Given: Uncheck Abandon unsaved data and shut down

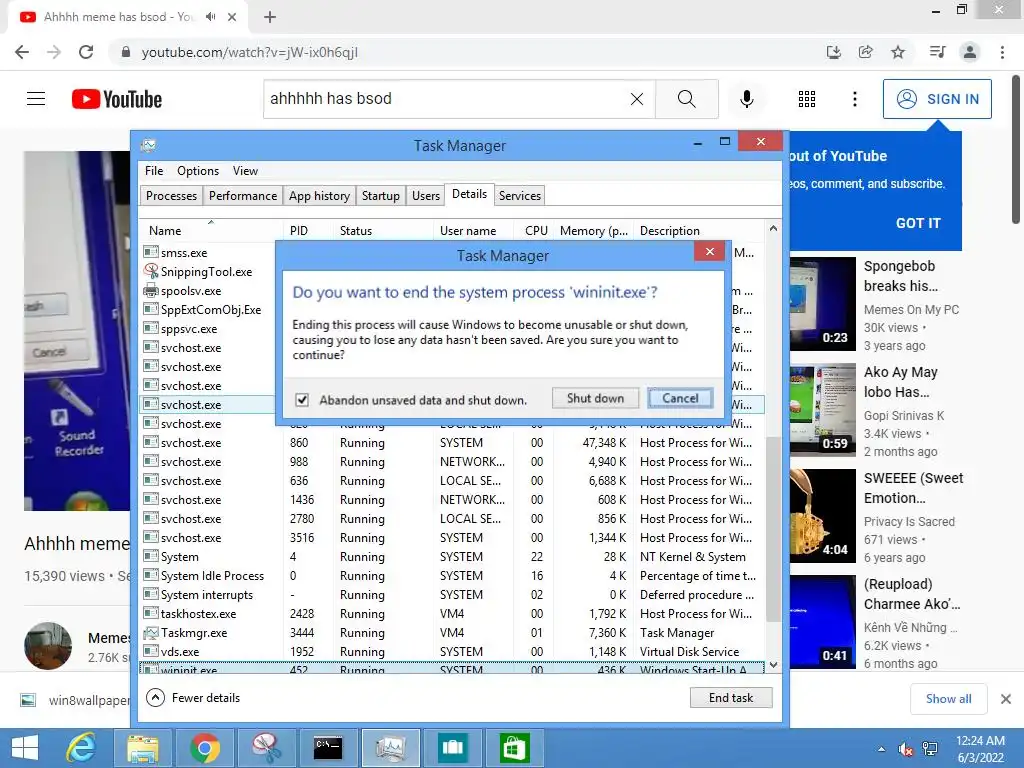Looking at the screenshot, I should pos(302,400).
